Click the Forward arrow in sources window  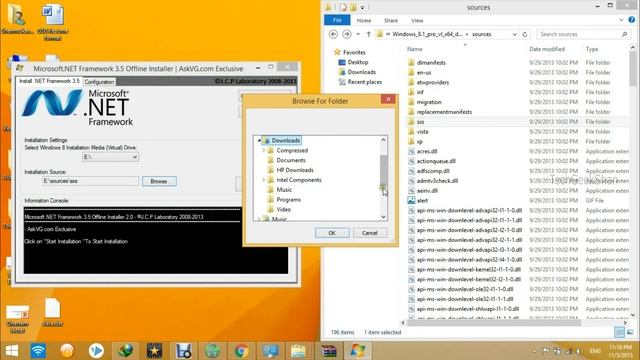[347, 34]
